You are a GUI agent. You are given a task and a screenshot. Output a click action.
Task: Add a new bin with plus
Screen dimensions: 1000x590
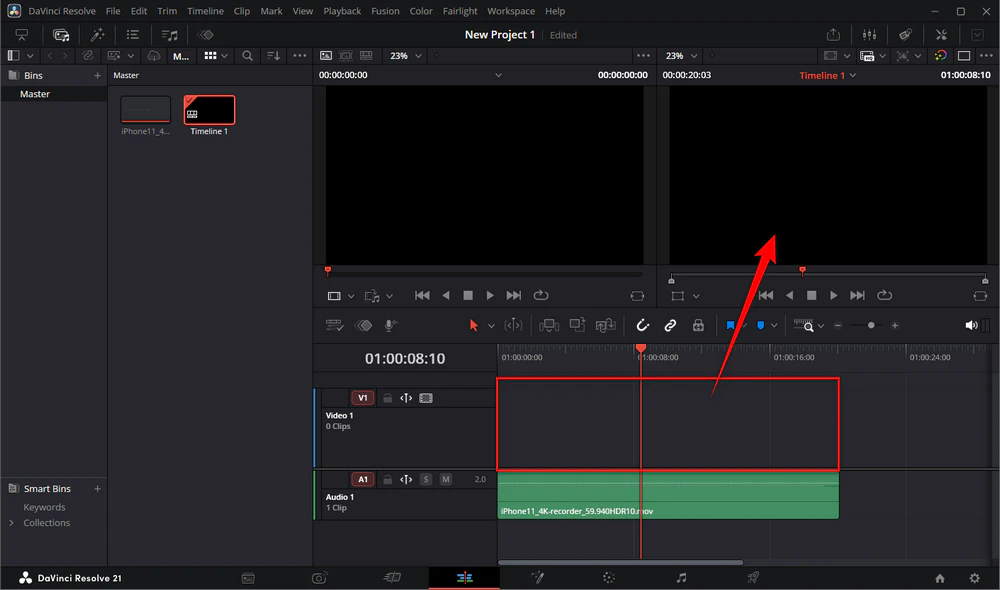[x=97, y=75]
